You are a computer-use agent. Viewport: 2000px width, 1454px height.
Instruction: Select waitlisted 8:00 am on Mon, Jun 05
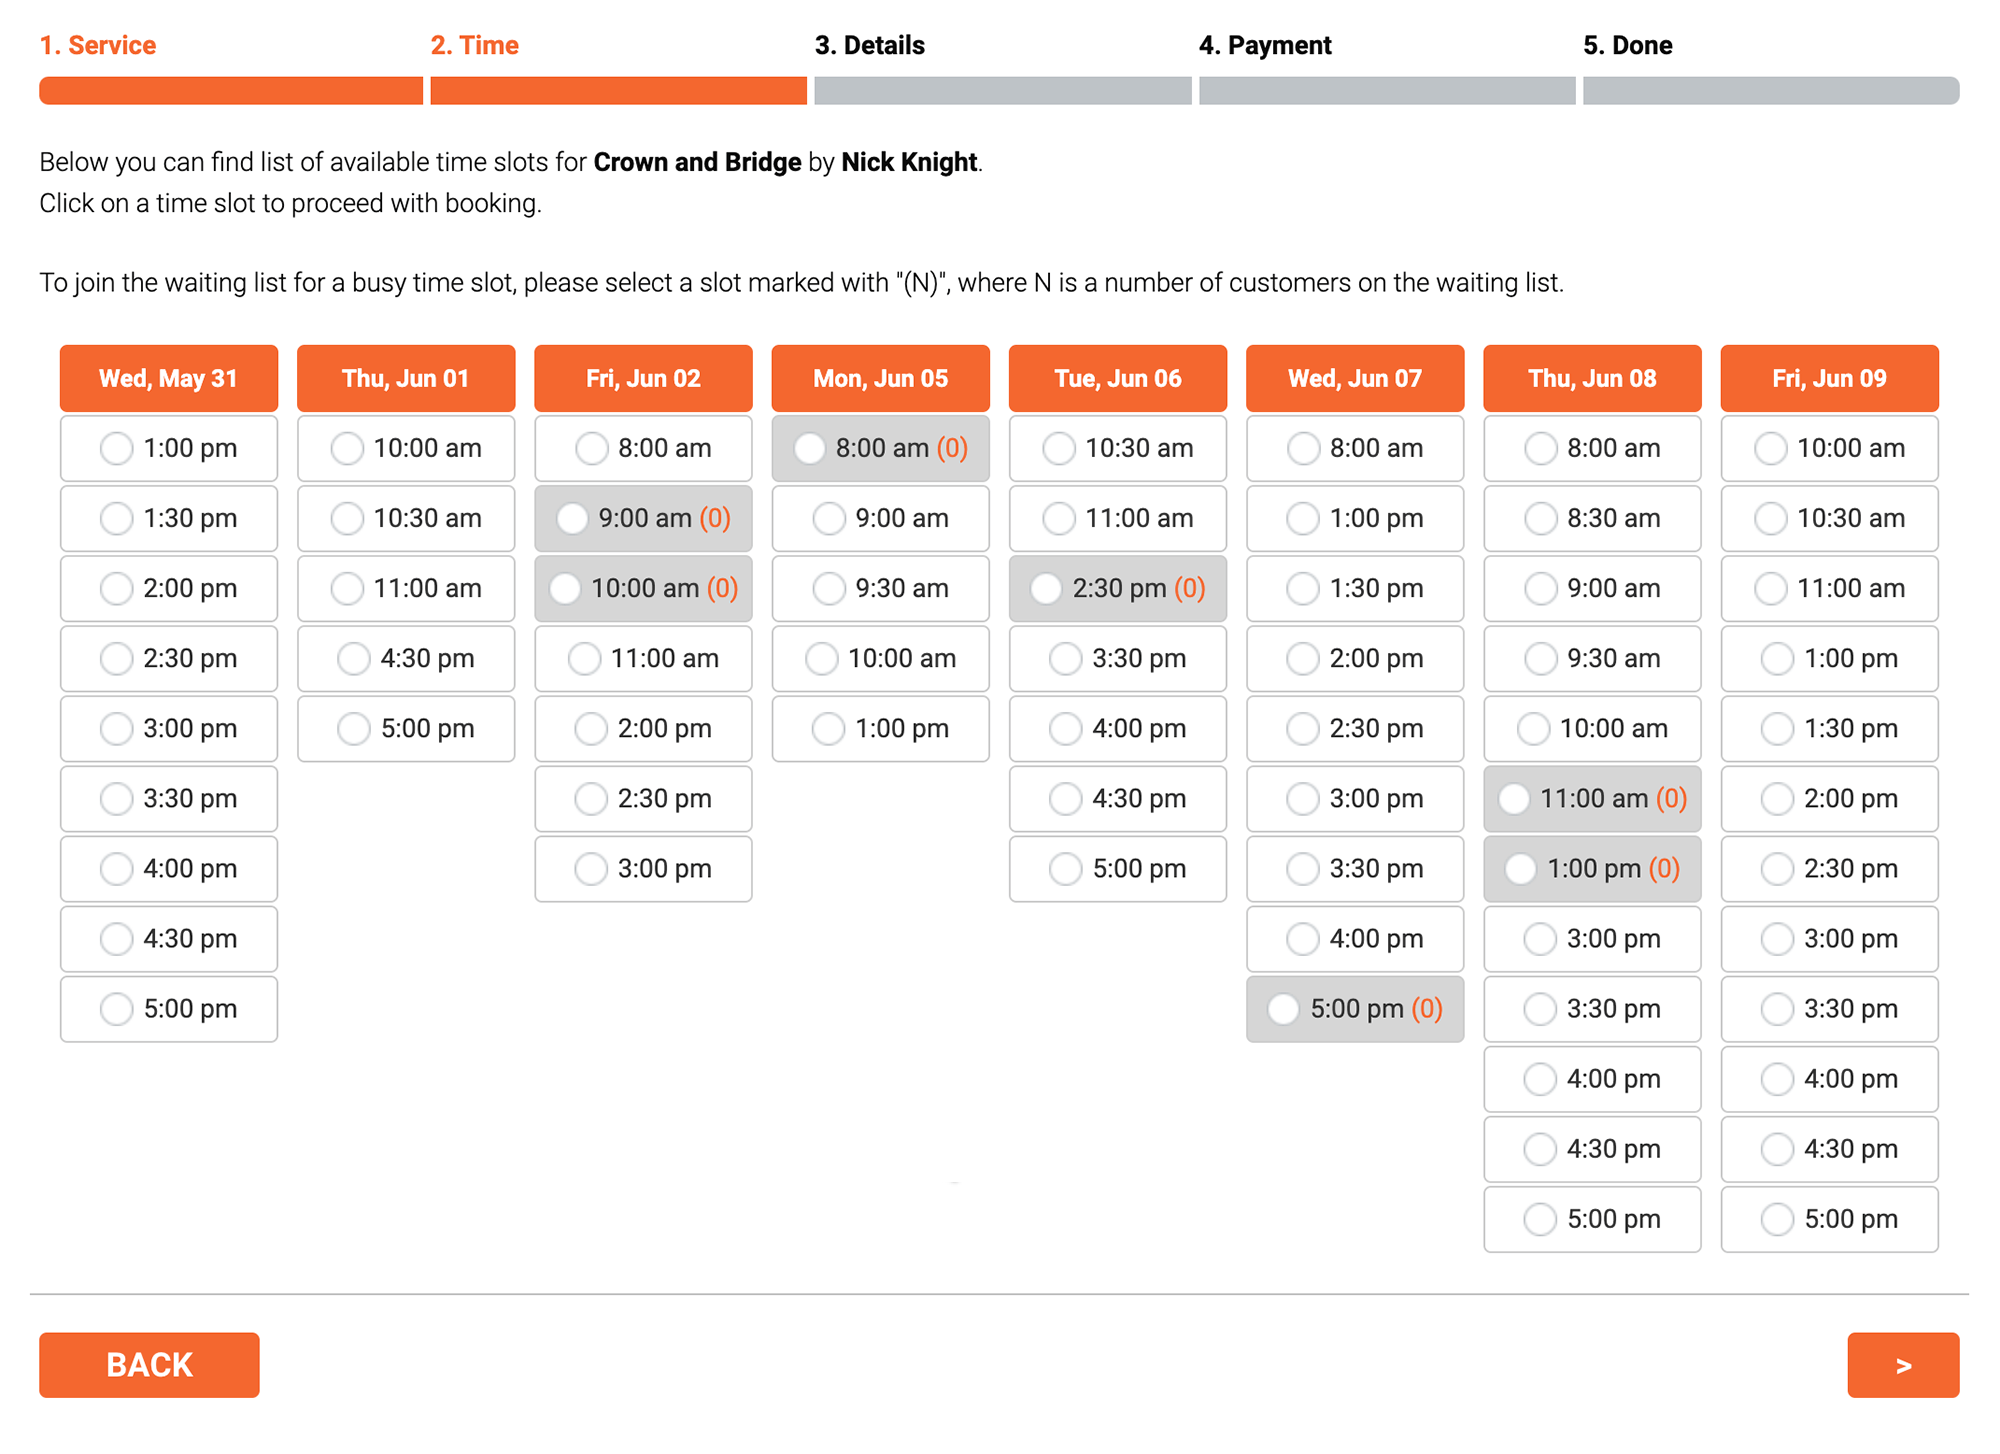point(880,448)
